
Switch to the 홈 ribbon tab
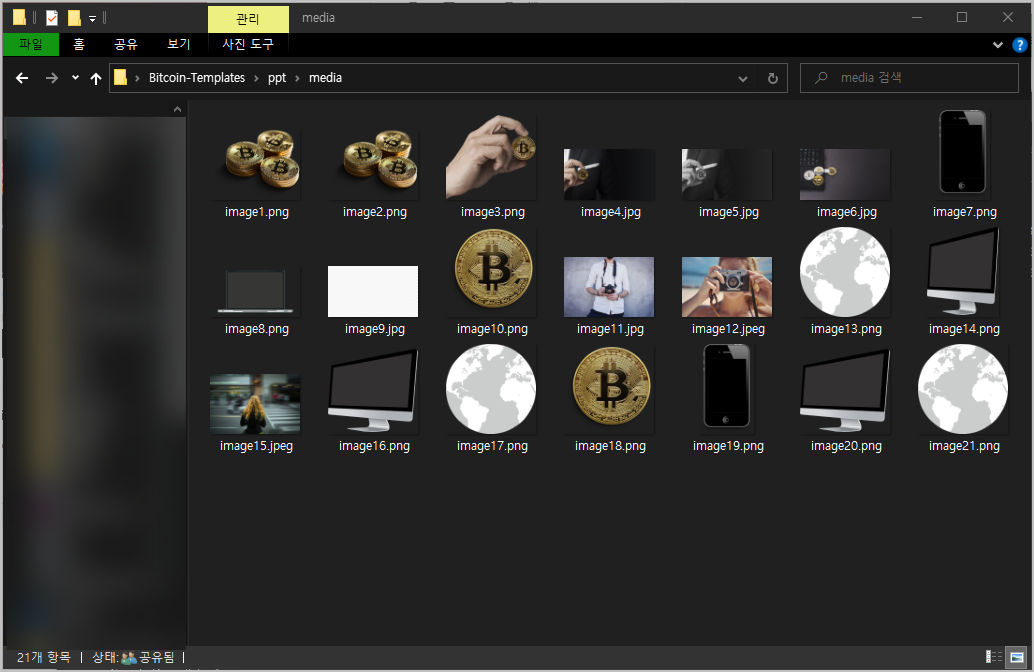coord(79,44)
